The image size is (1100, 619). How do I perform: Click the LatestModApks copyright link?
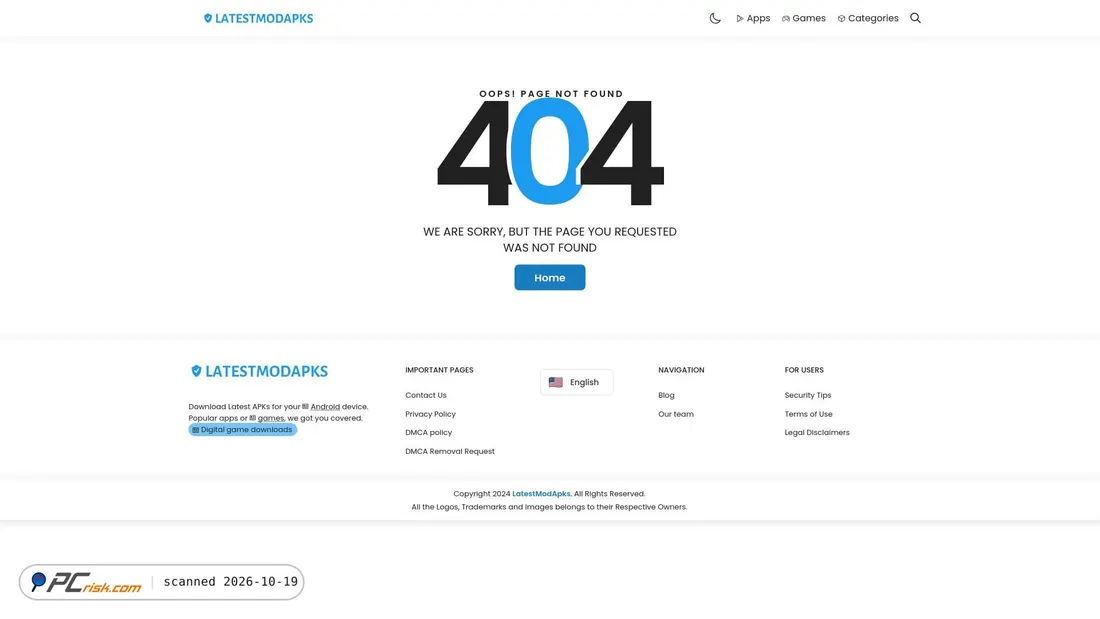[x=542, y=494]
